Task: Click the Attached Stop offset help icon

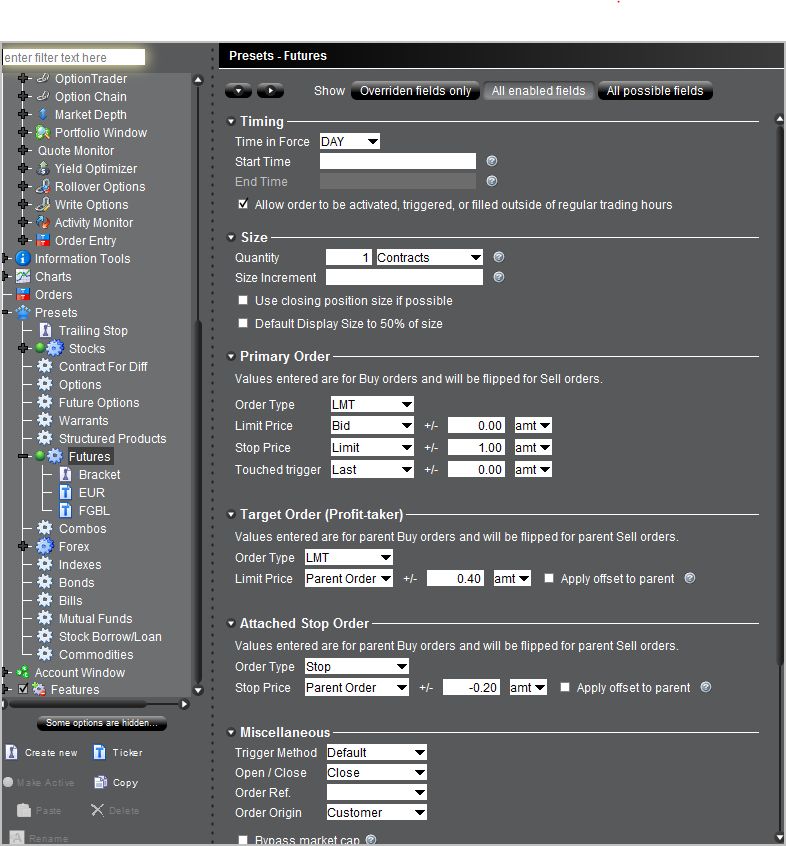Action: point(706,687)
